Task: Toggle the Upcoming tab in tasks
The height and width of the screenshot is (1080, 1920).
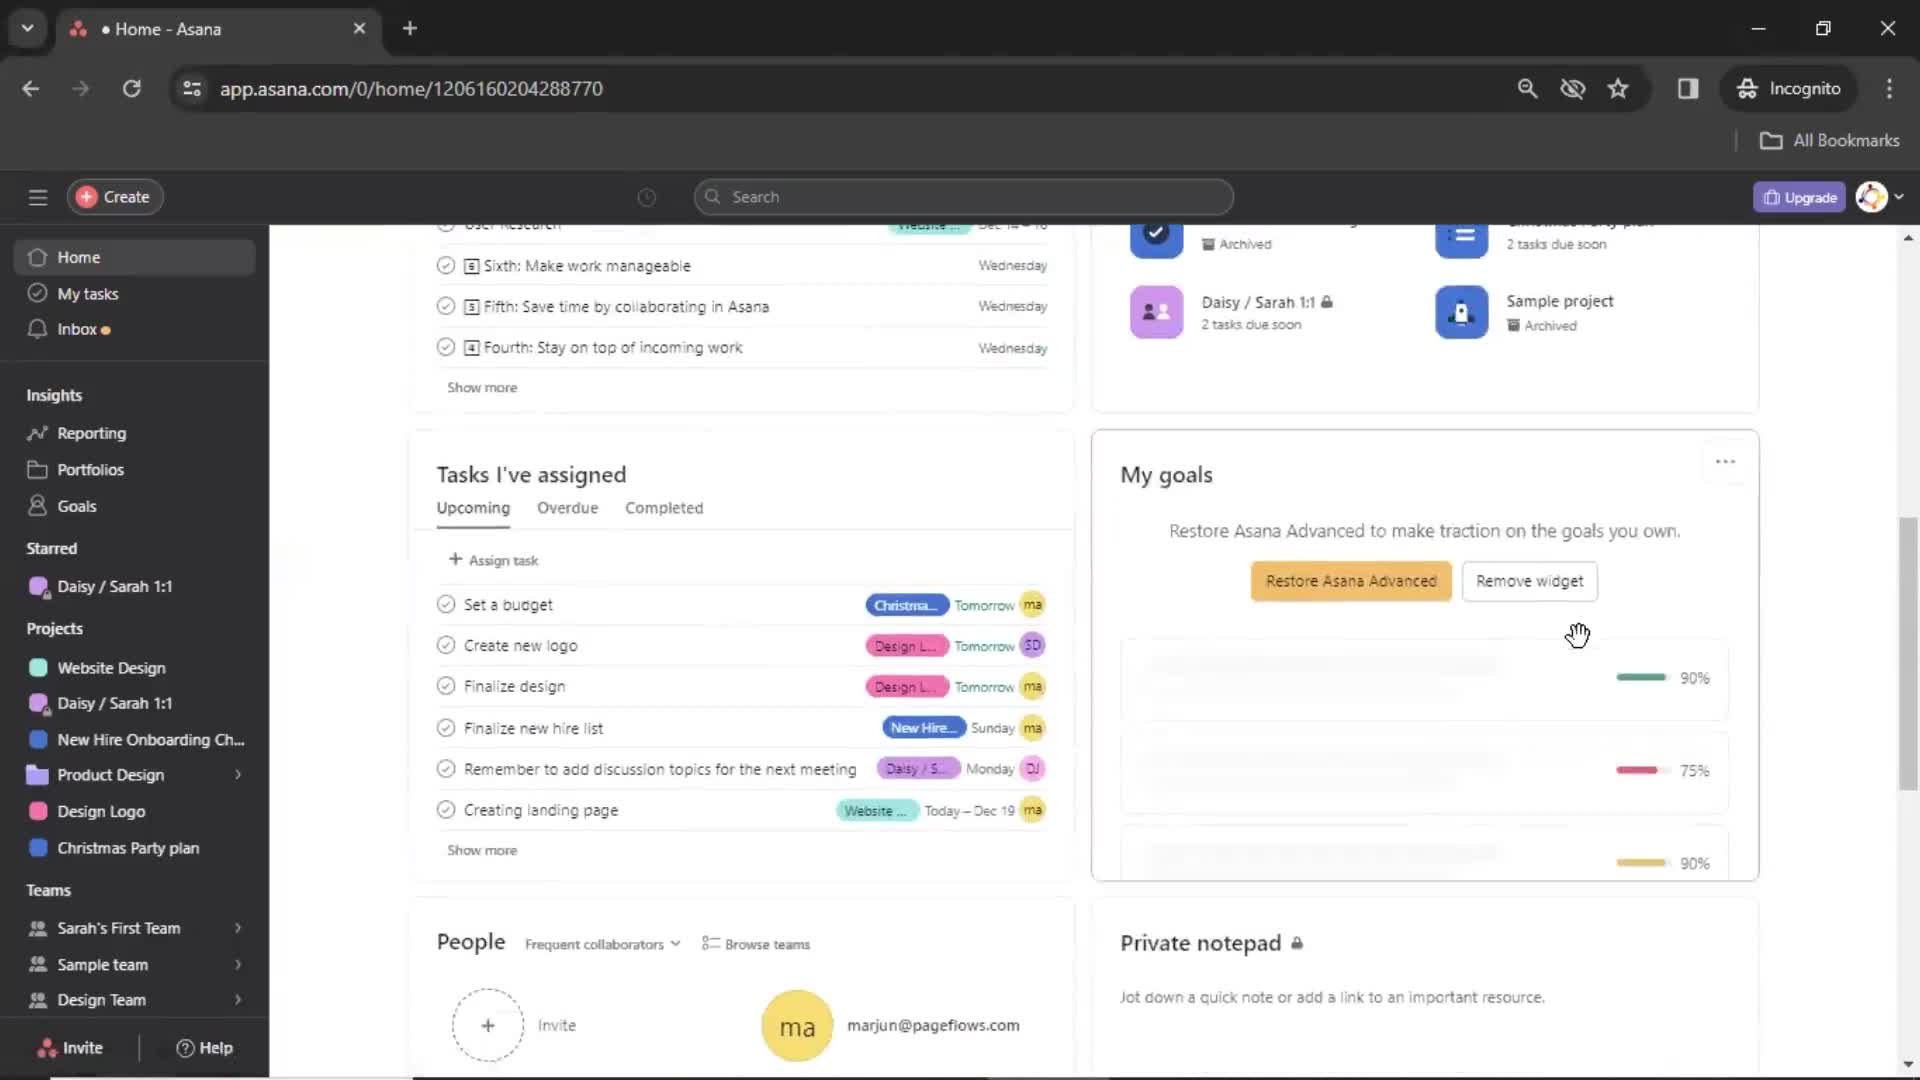Action: click(472, 508)
